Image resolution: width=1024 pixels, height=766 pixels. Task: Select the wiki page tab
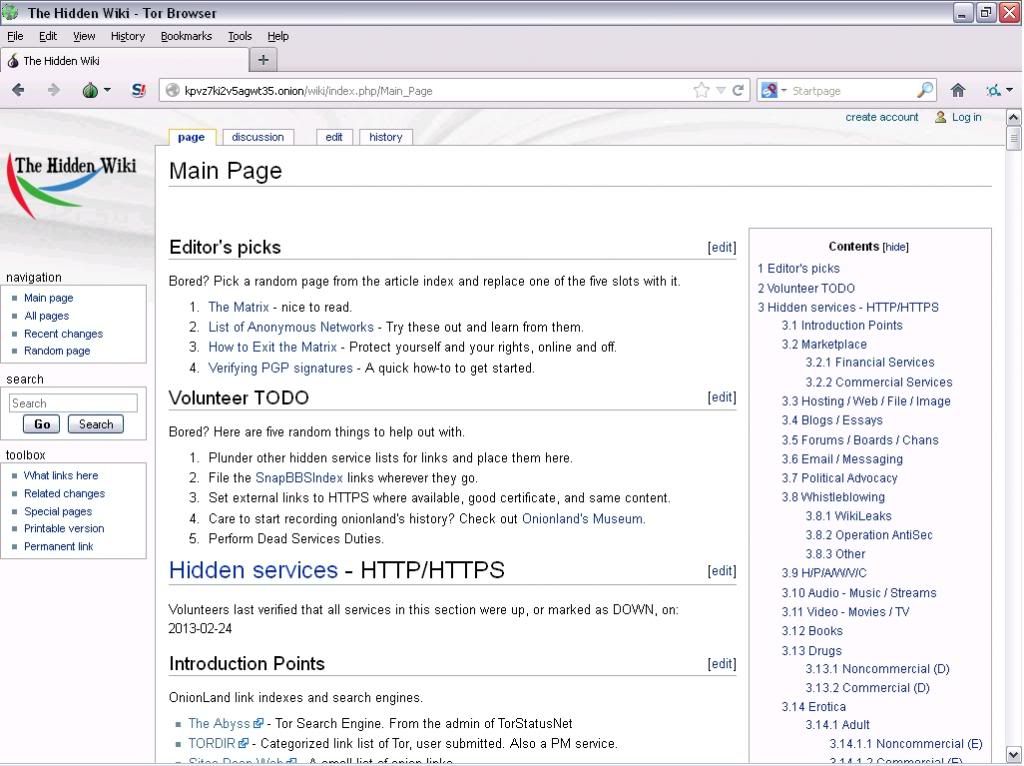point(191,137)
